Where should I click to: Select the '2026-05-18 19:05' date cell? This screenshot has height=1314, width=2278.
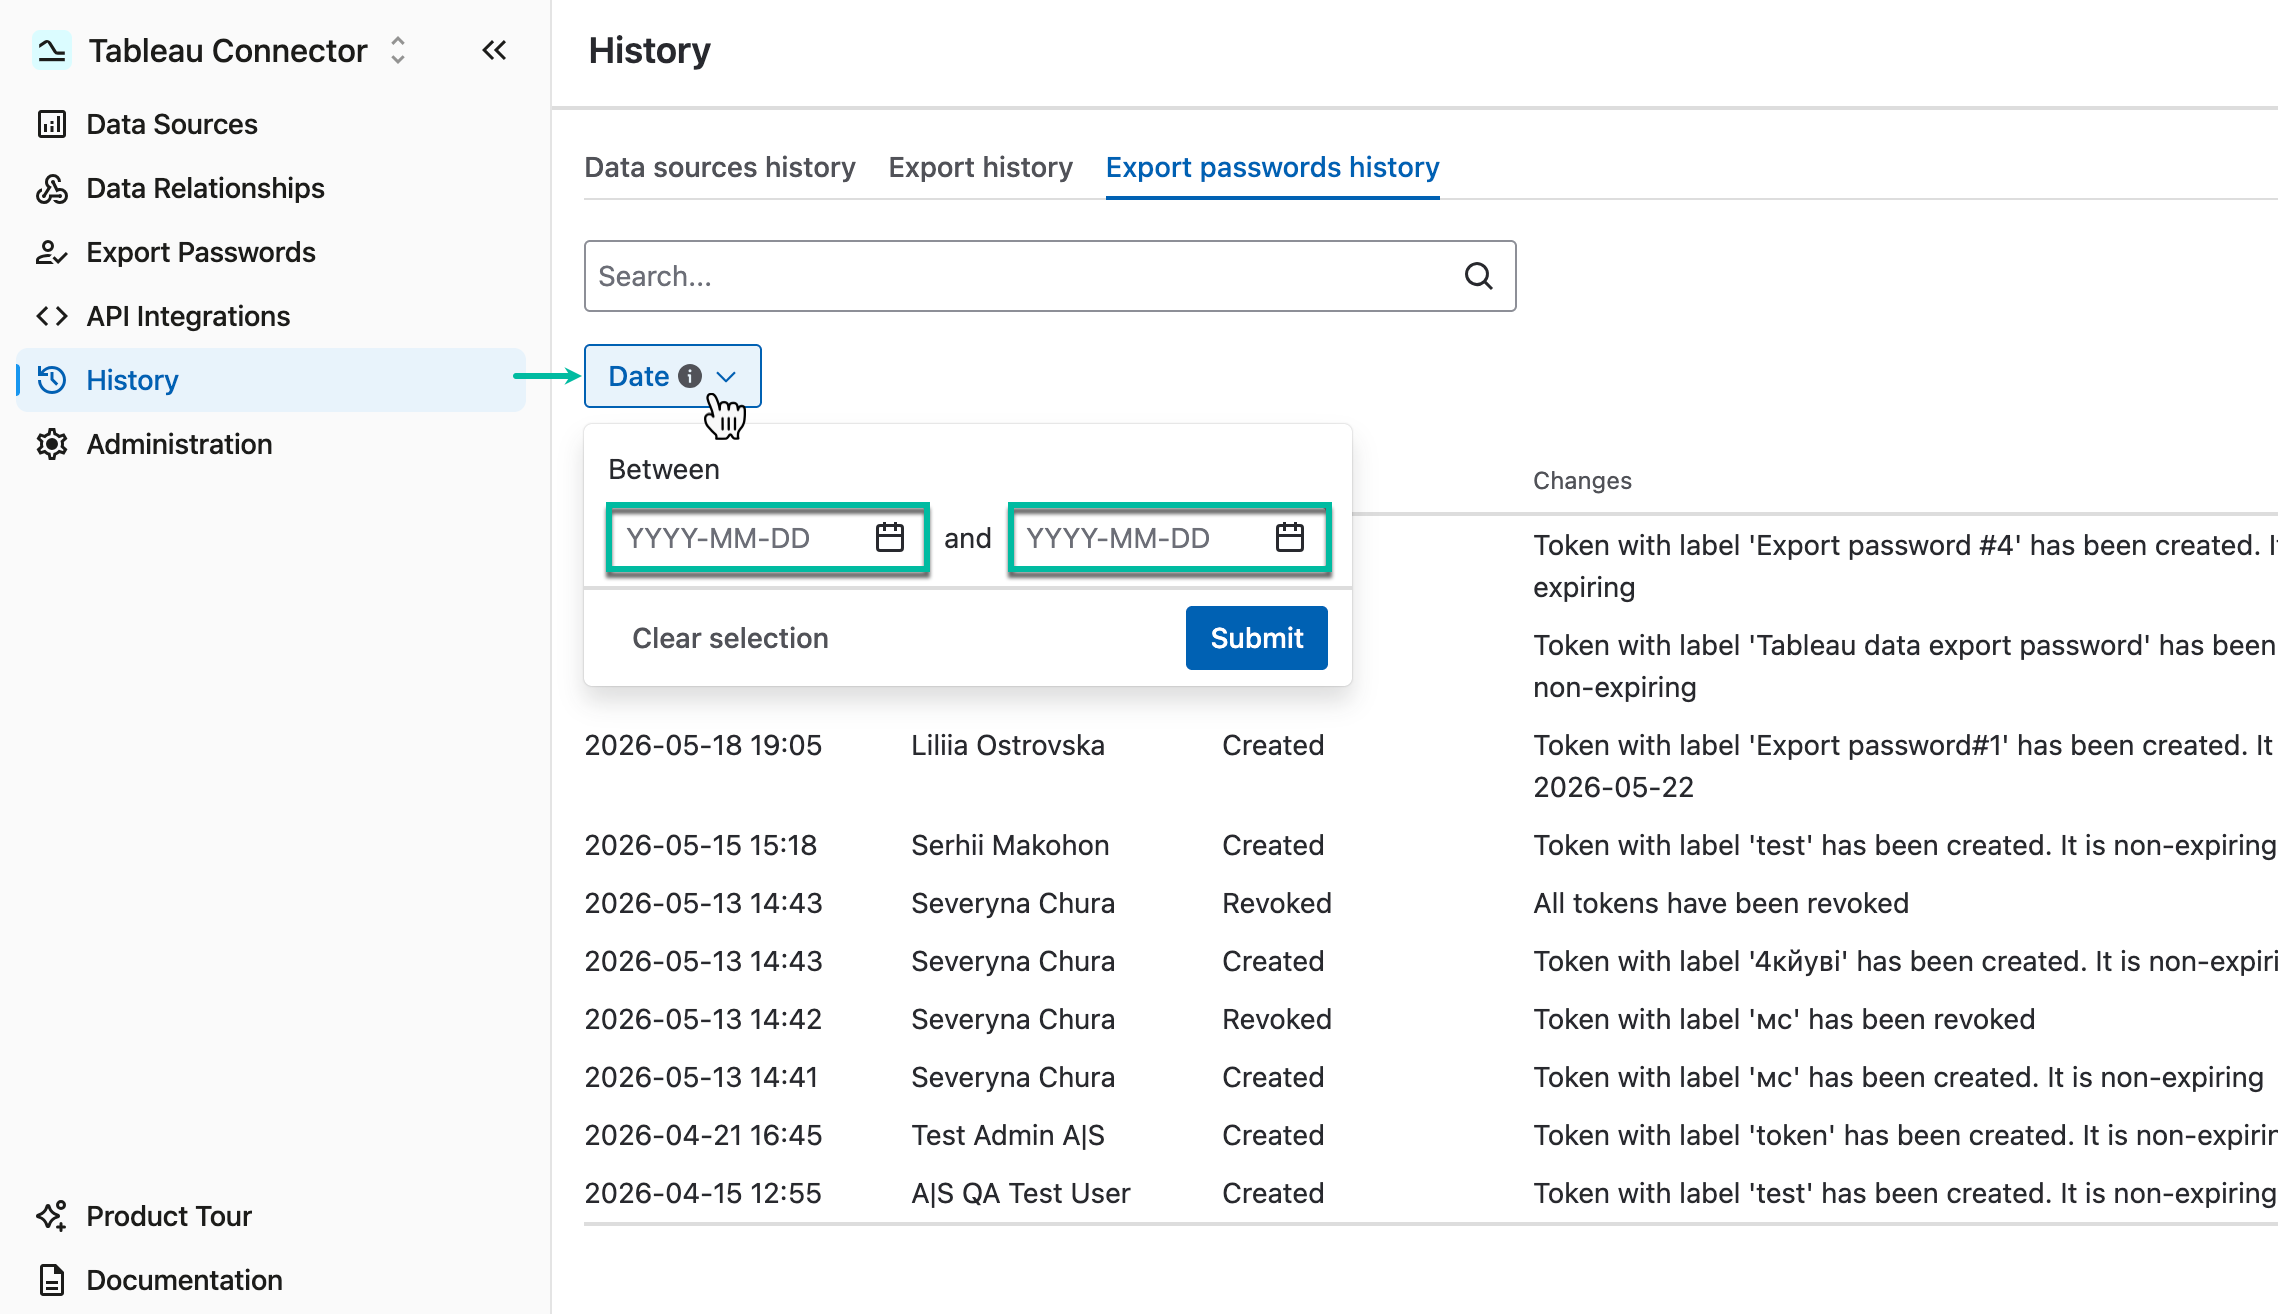[703, 745]
